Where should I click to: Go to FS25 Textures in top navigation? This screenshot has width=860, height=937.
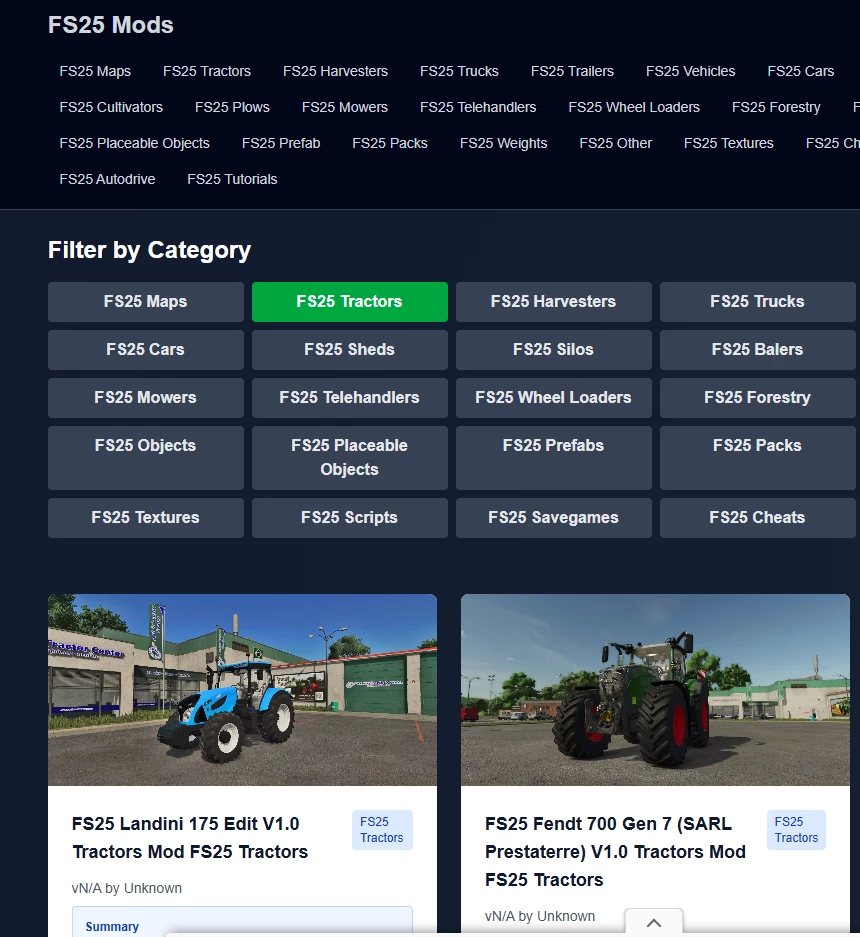click(729, 143)
